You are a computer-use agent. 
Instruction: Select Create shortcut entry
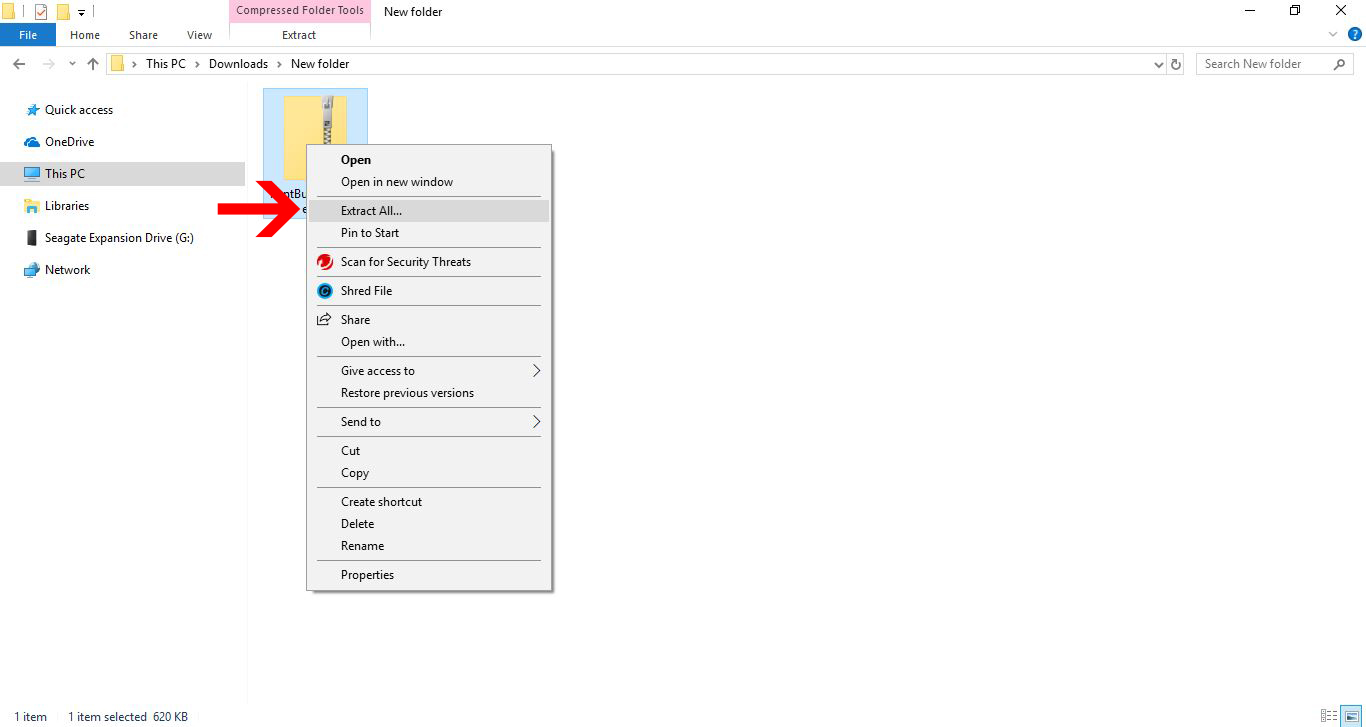429,502
